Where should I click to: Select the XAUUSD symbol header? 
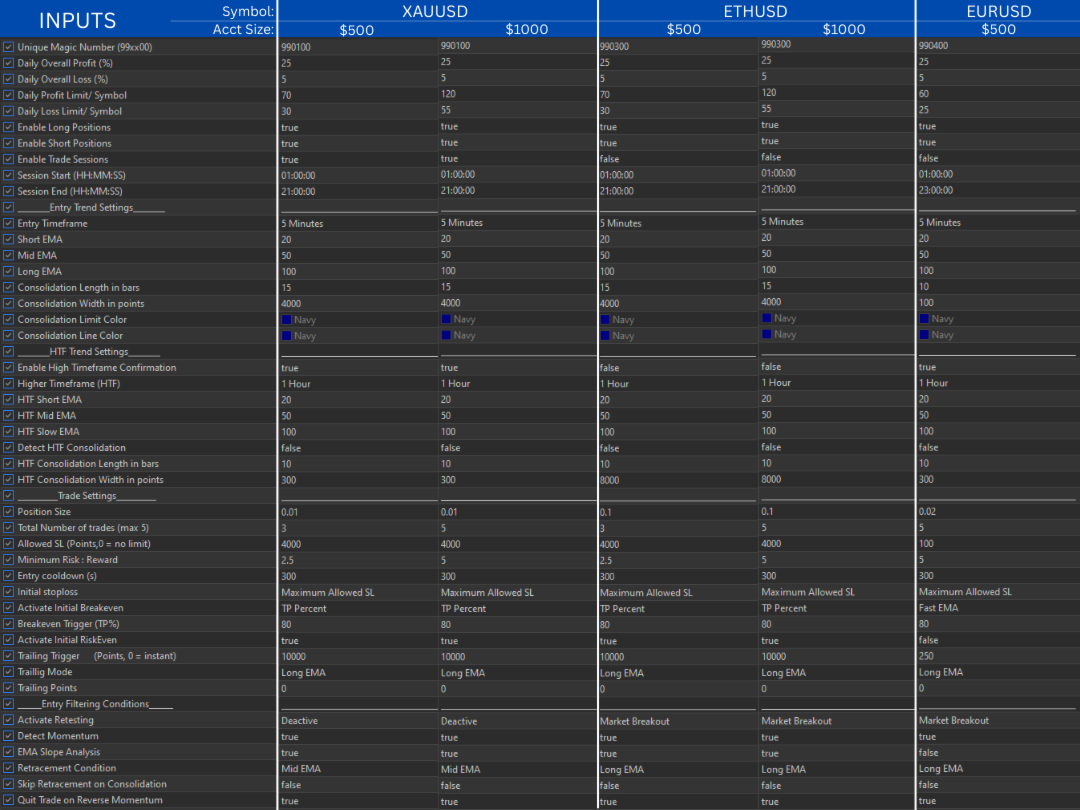pyautogui.click(x=435, y=11)
